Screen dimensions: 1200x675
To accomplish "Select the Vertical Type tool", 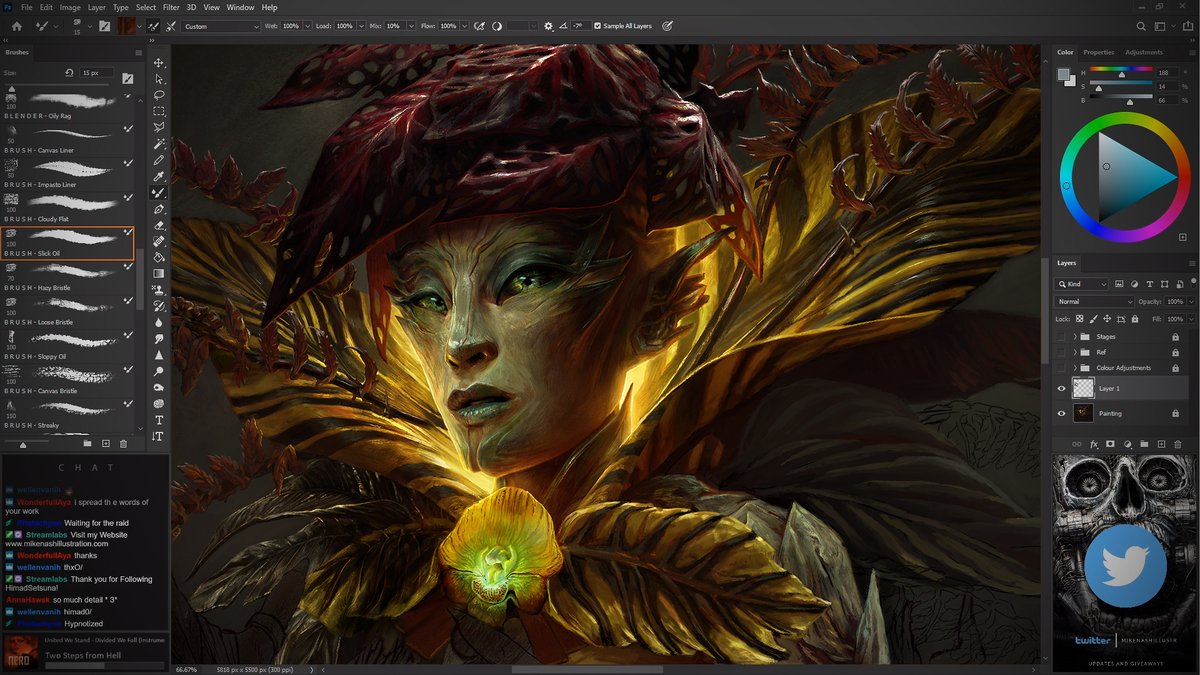I will (159, 436).
